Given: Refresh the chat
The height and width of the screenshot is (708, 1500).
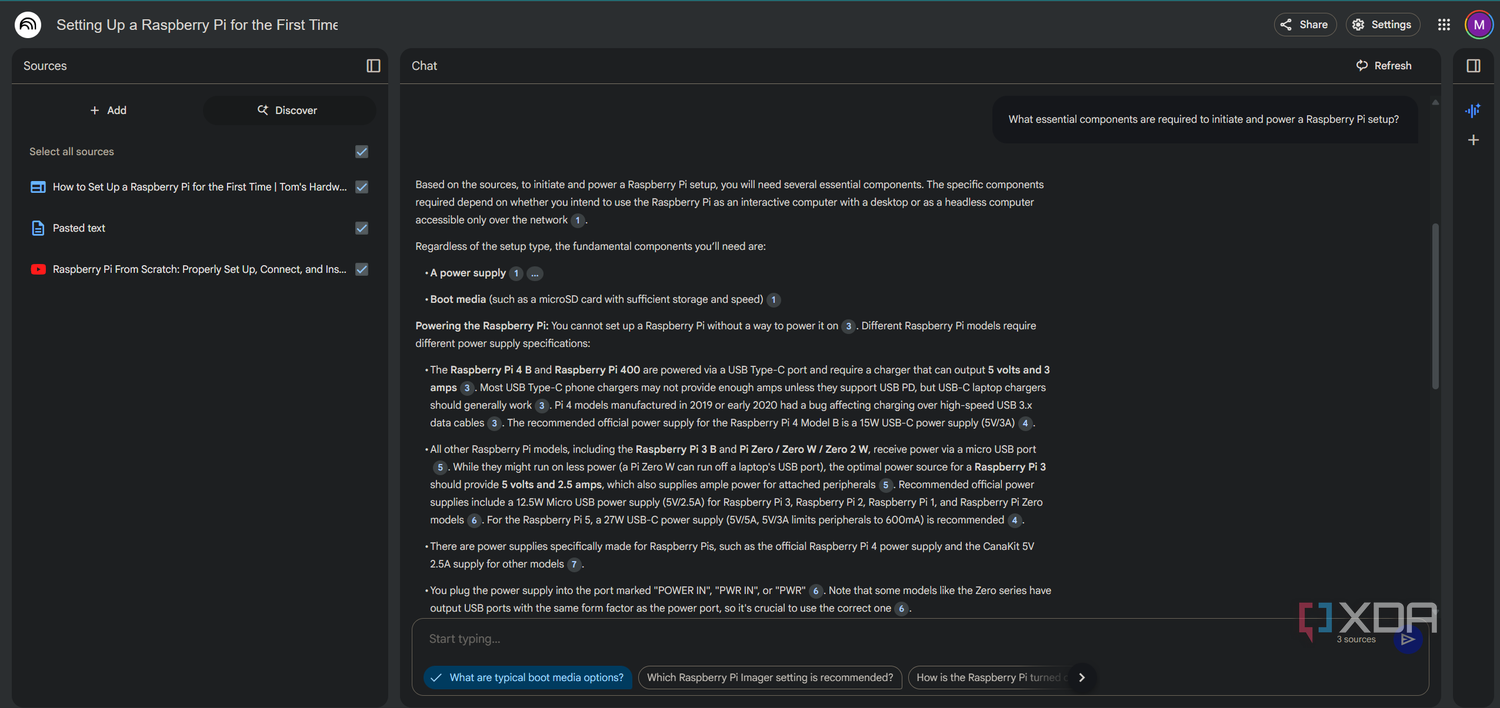Looking at the screenshot, I should (x=1384, y=66).
